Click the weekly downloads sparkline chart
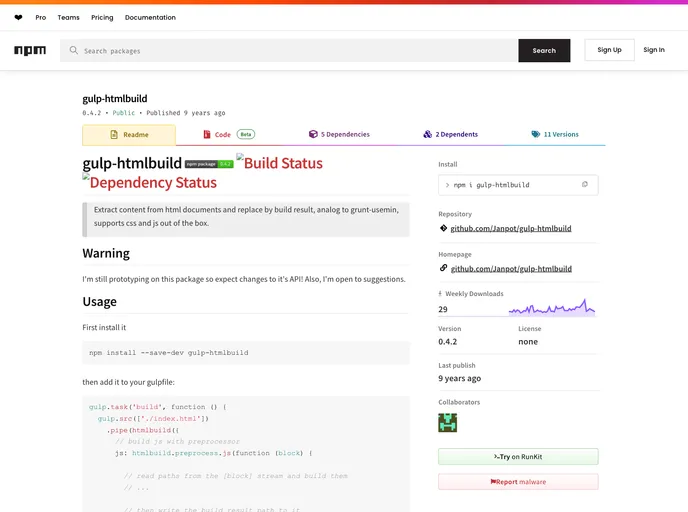 (x=552, y=307)
